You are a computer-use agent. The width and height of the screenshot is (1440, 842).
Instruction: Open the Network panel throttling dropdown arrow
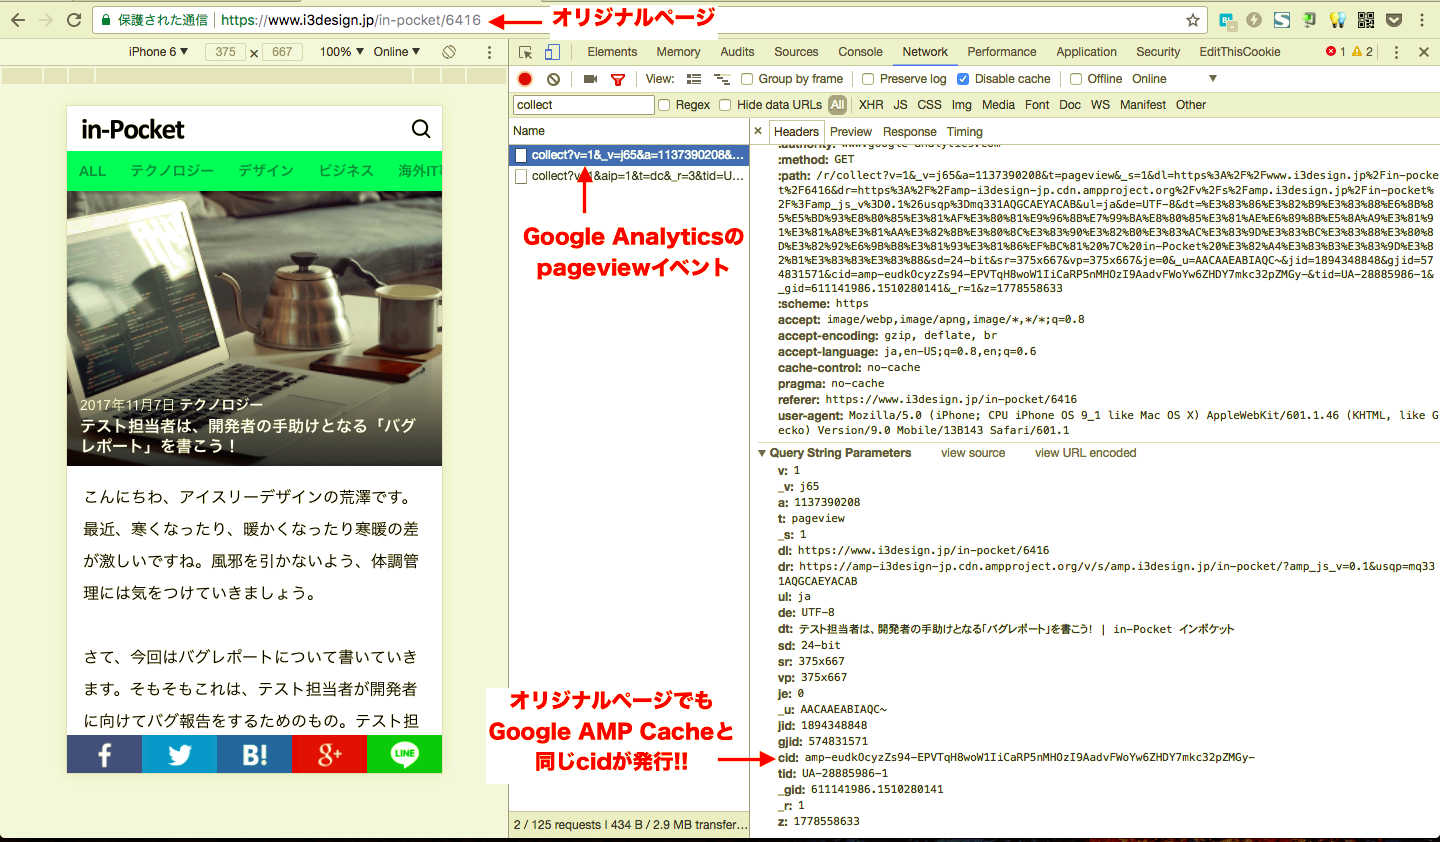click(1213, 79)
